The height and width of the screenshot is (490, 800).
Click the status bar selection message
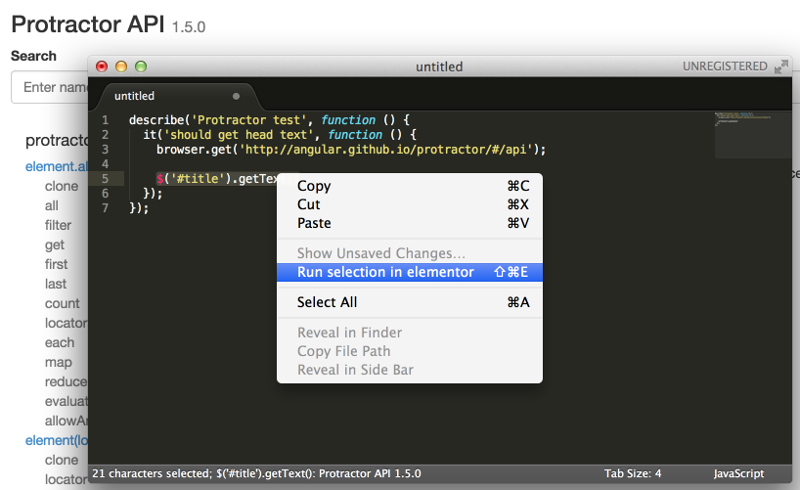(x=256, y=473)
